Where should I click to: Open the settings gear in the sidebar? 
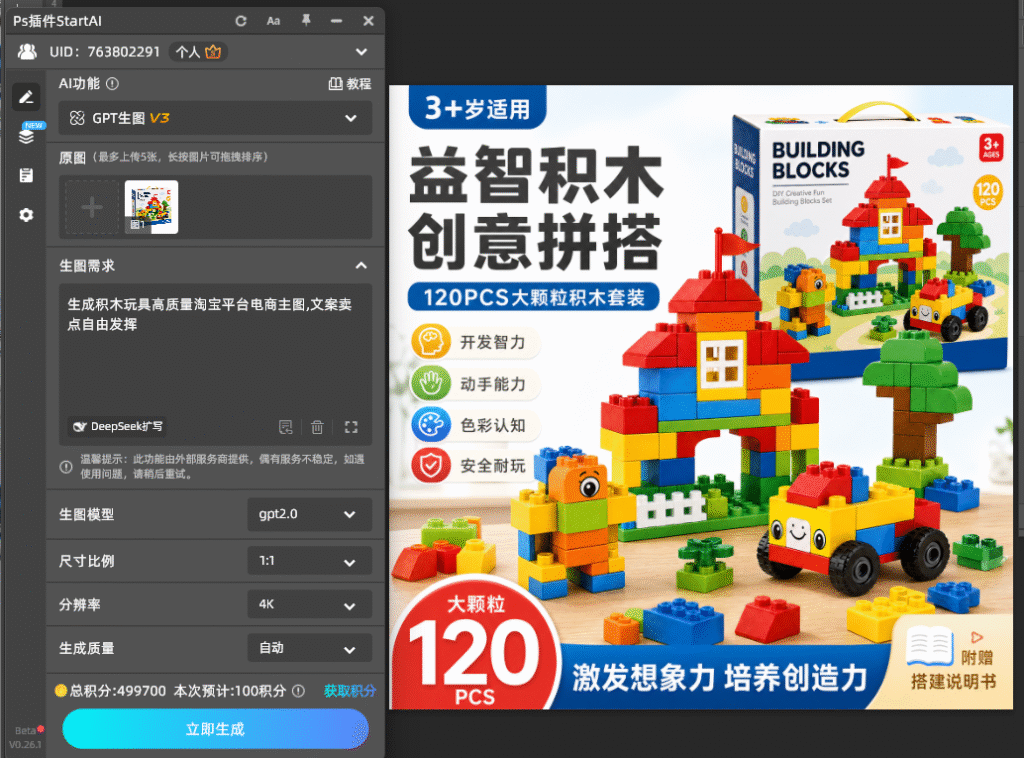26,215
